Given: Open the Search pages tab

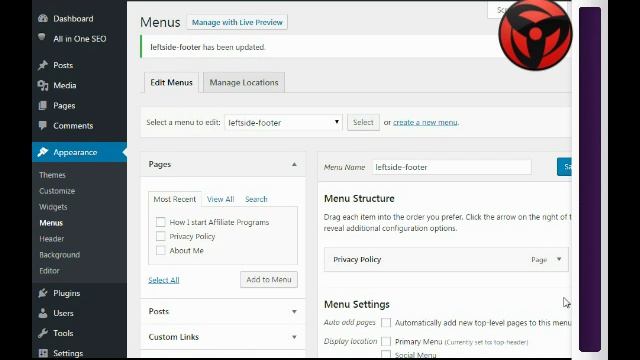Looking at the screenshot, I should (x=256, y=199).
